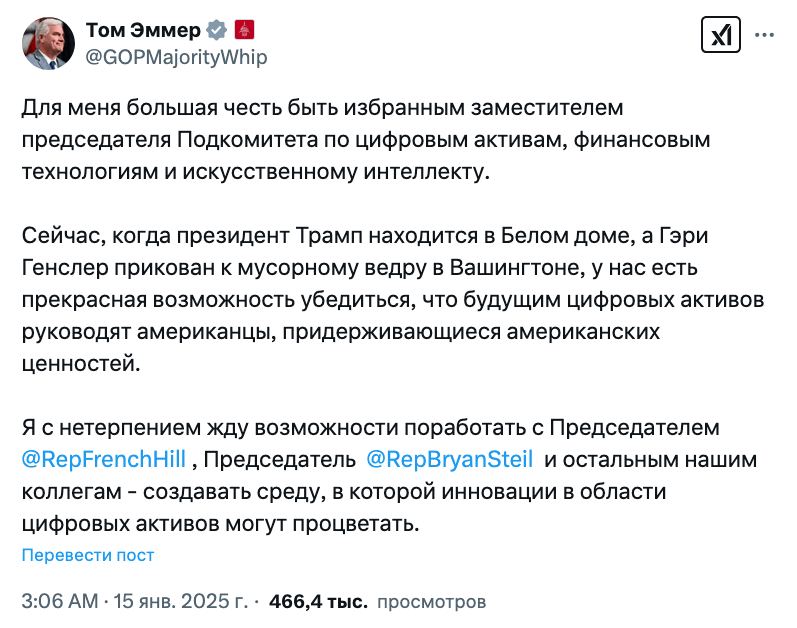Click the 466,4 тыс. views count

pyautogui.click(x=316, y=602)
